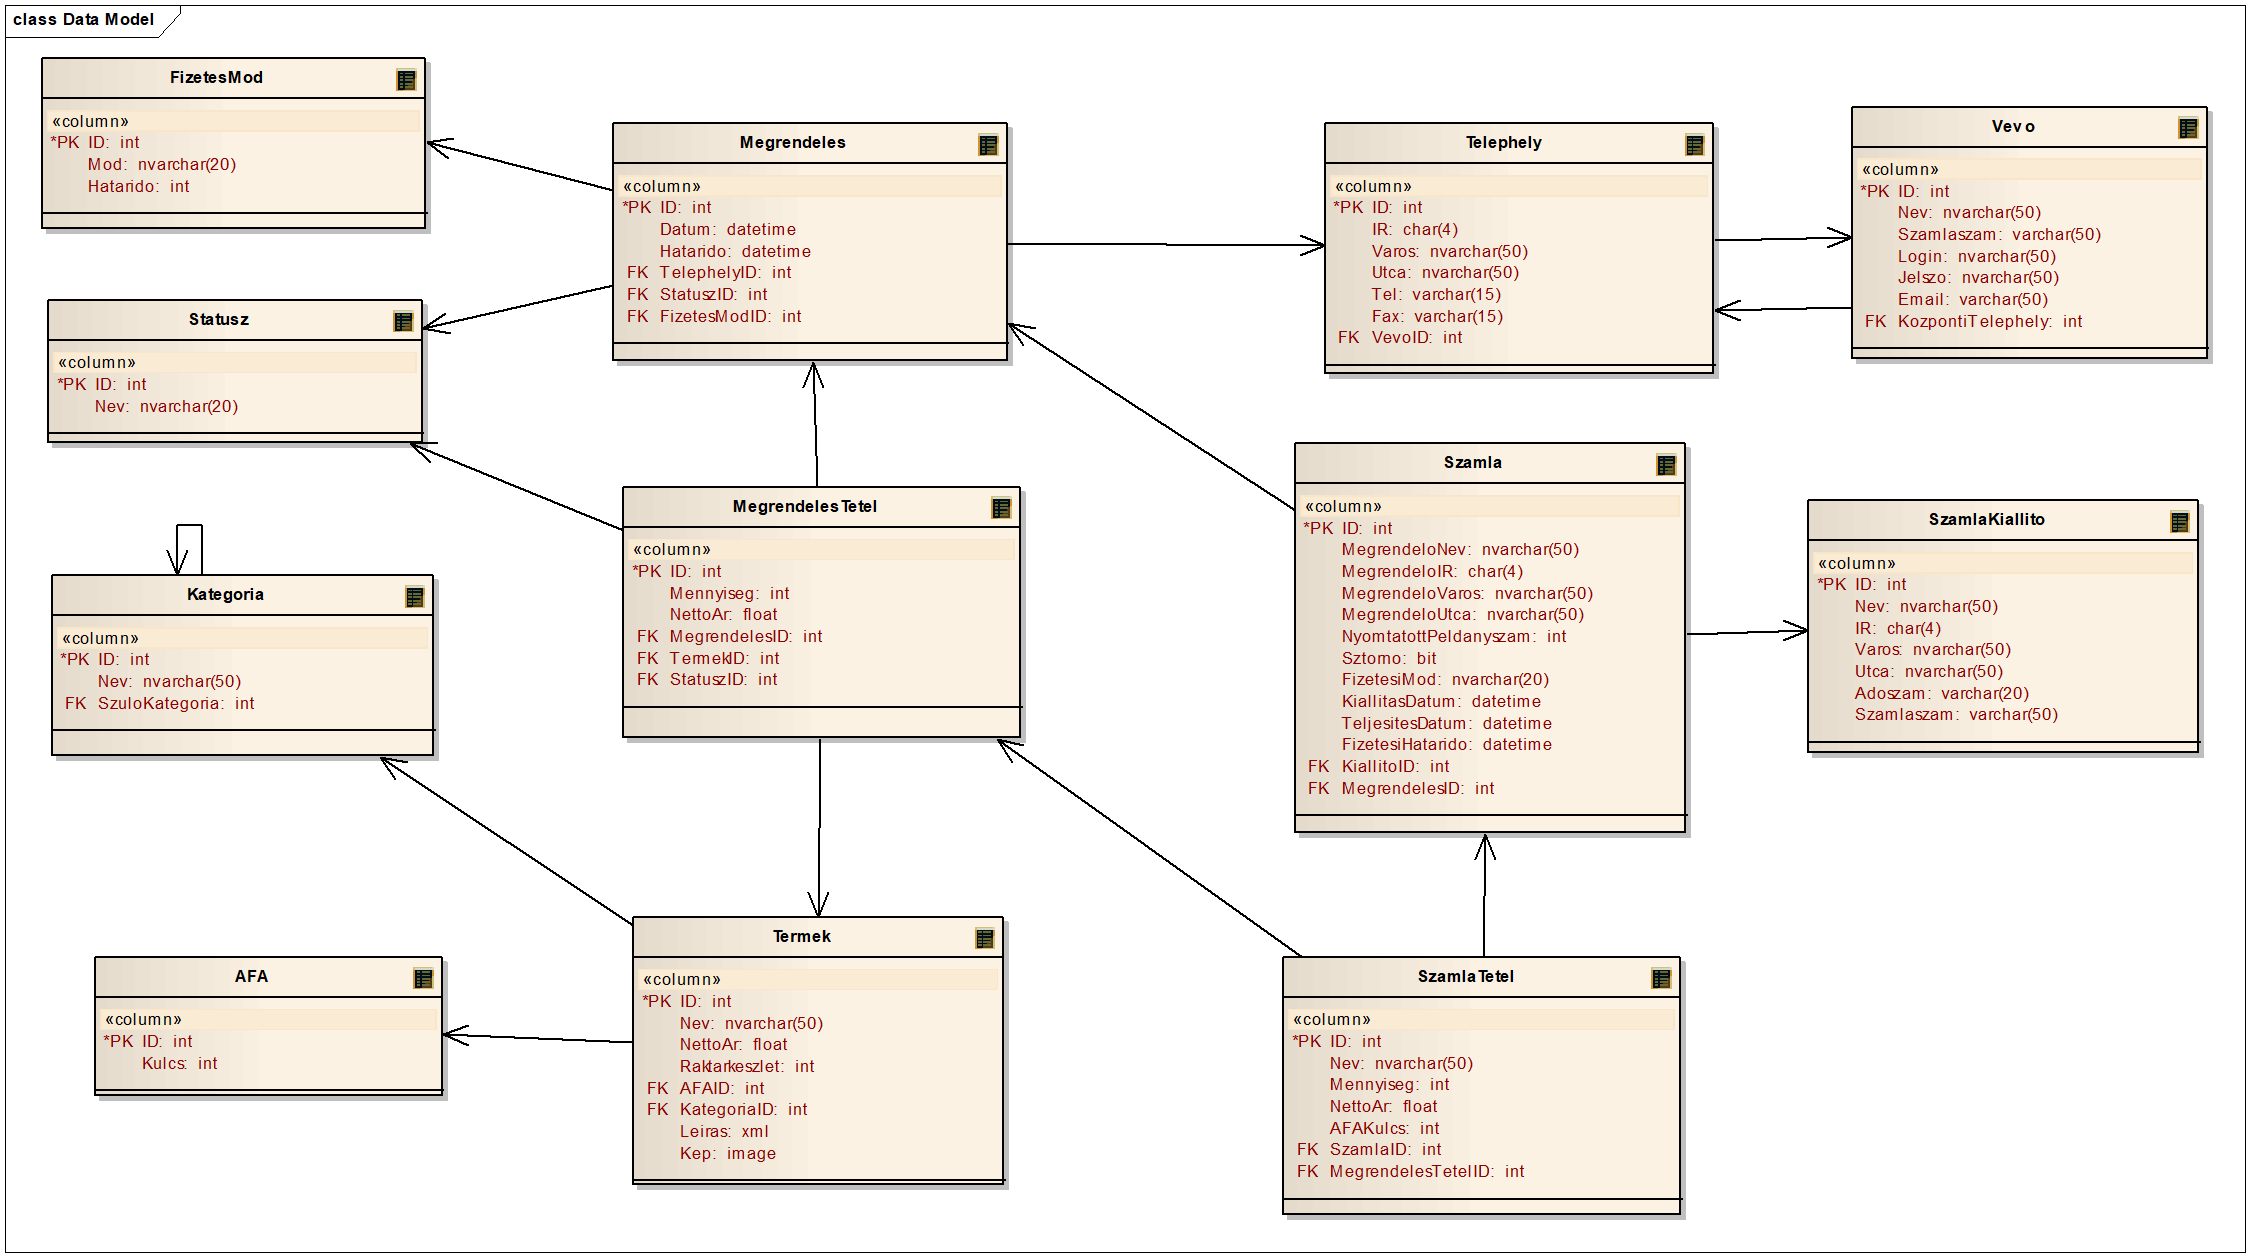
Task: Select 'Sztorno: bit' in Szamla
Action: point(1389,659)
